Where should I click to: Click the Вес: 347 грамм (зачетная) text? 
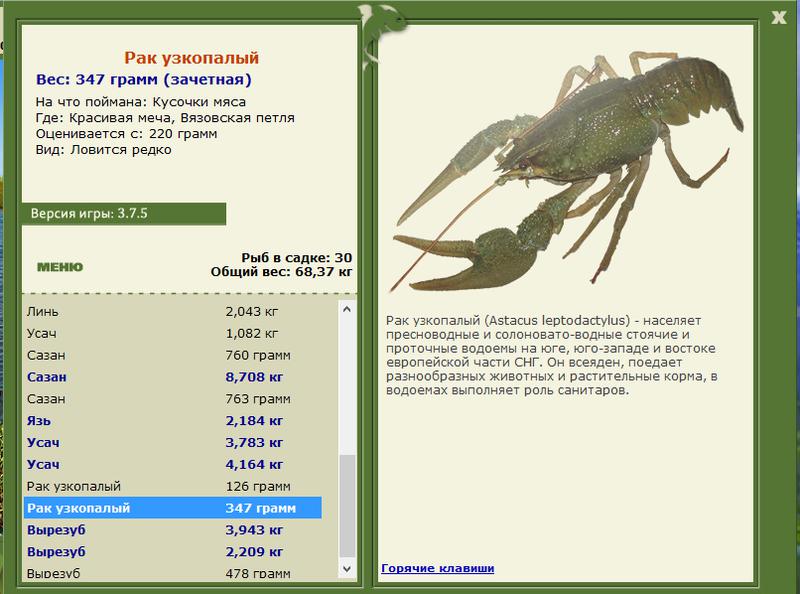144,80
